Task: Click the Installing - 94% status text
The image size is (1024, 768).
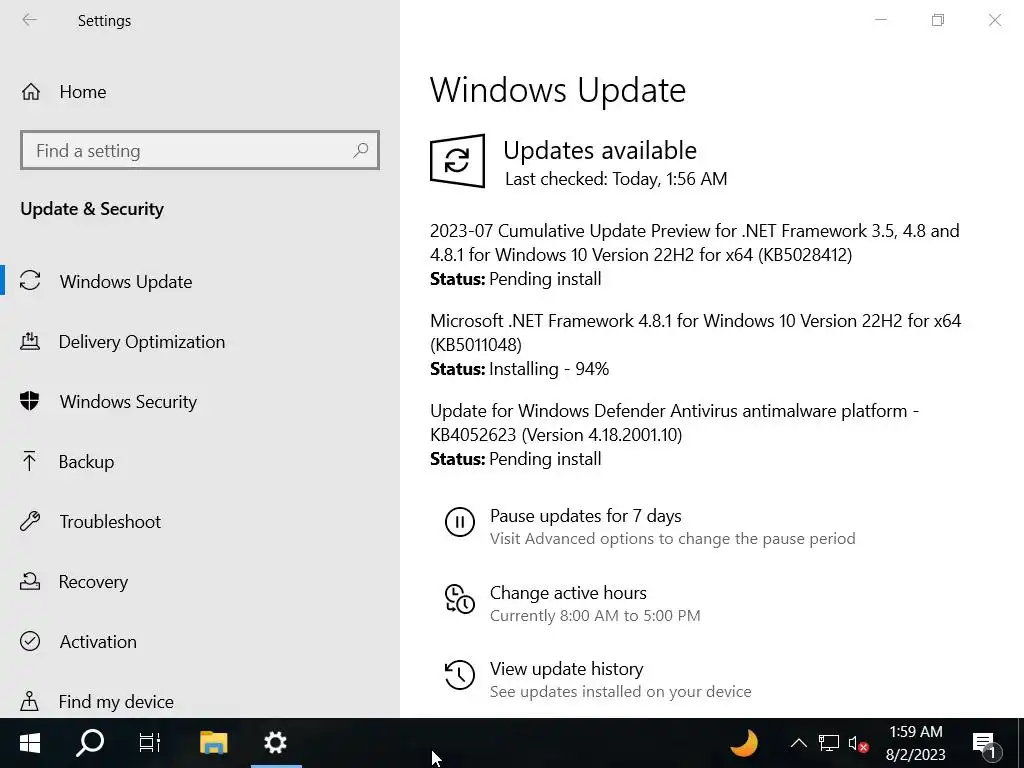Action: pos(549,369)
